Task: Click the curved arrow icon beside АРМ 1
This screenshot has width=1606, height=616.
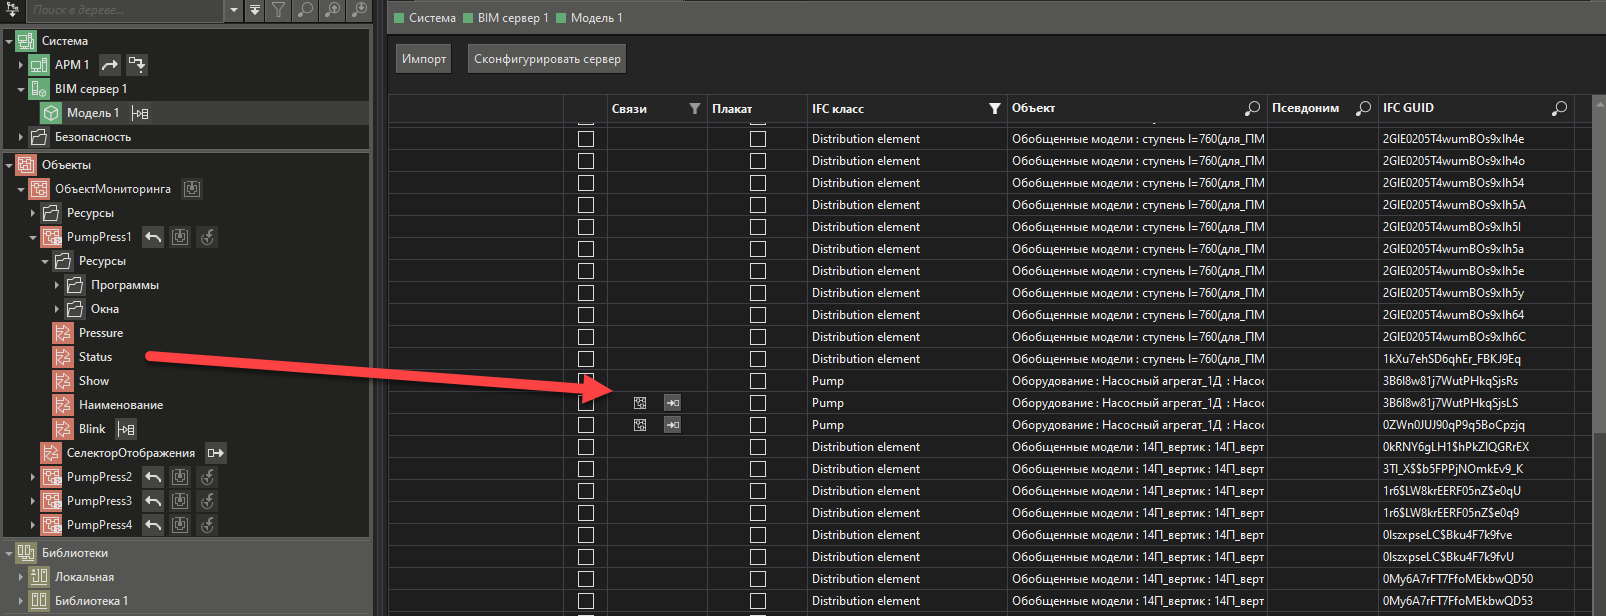Action: pos(110,65)
